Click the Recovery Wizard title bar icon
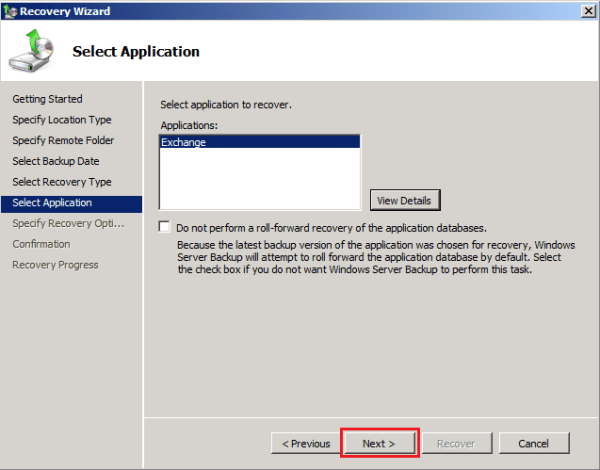600x470 pixels. pos(11,11)
